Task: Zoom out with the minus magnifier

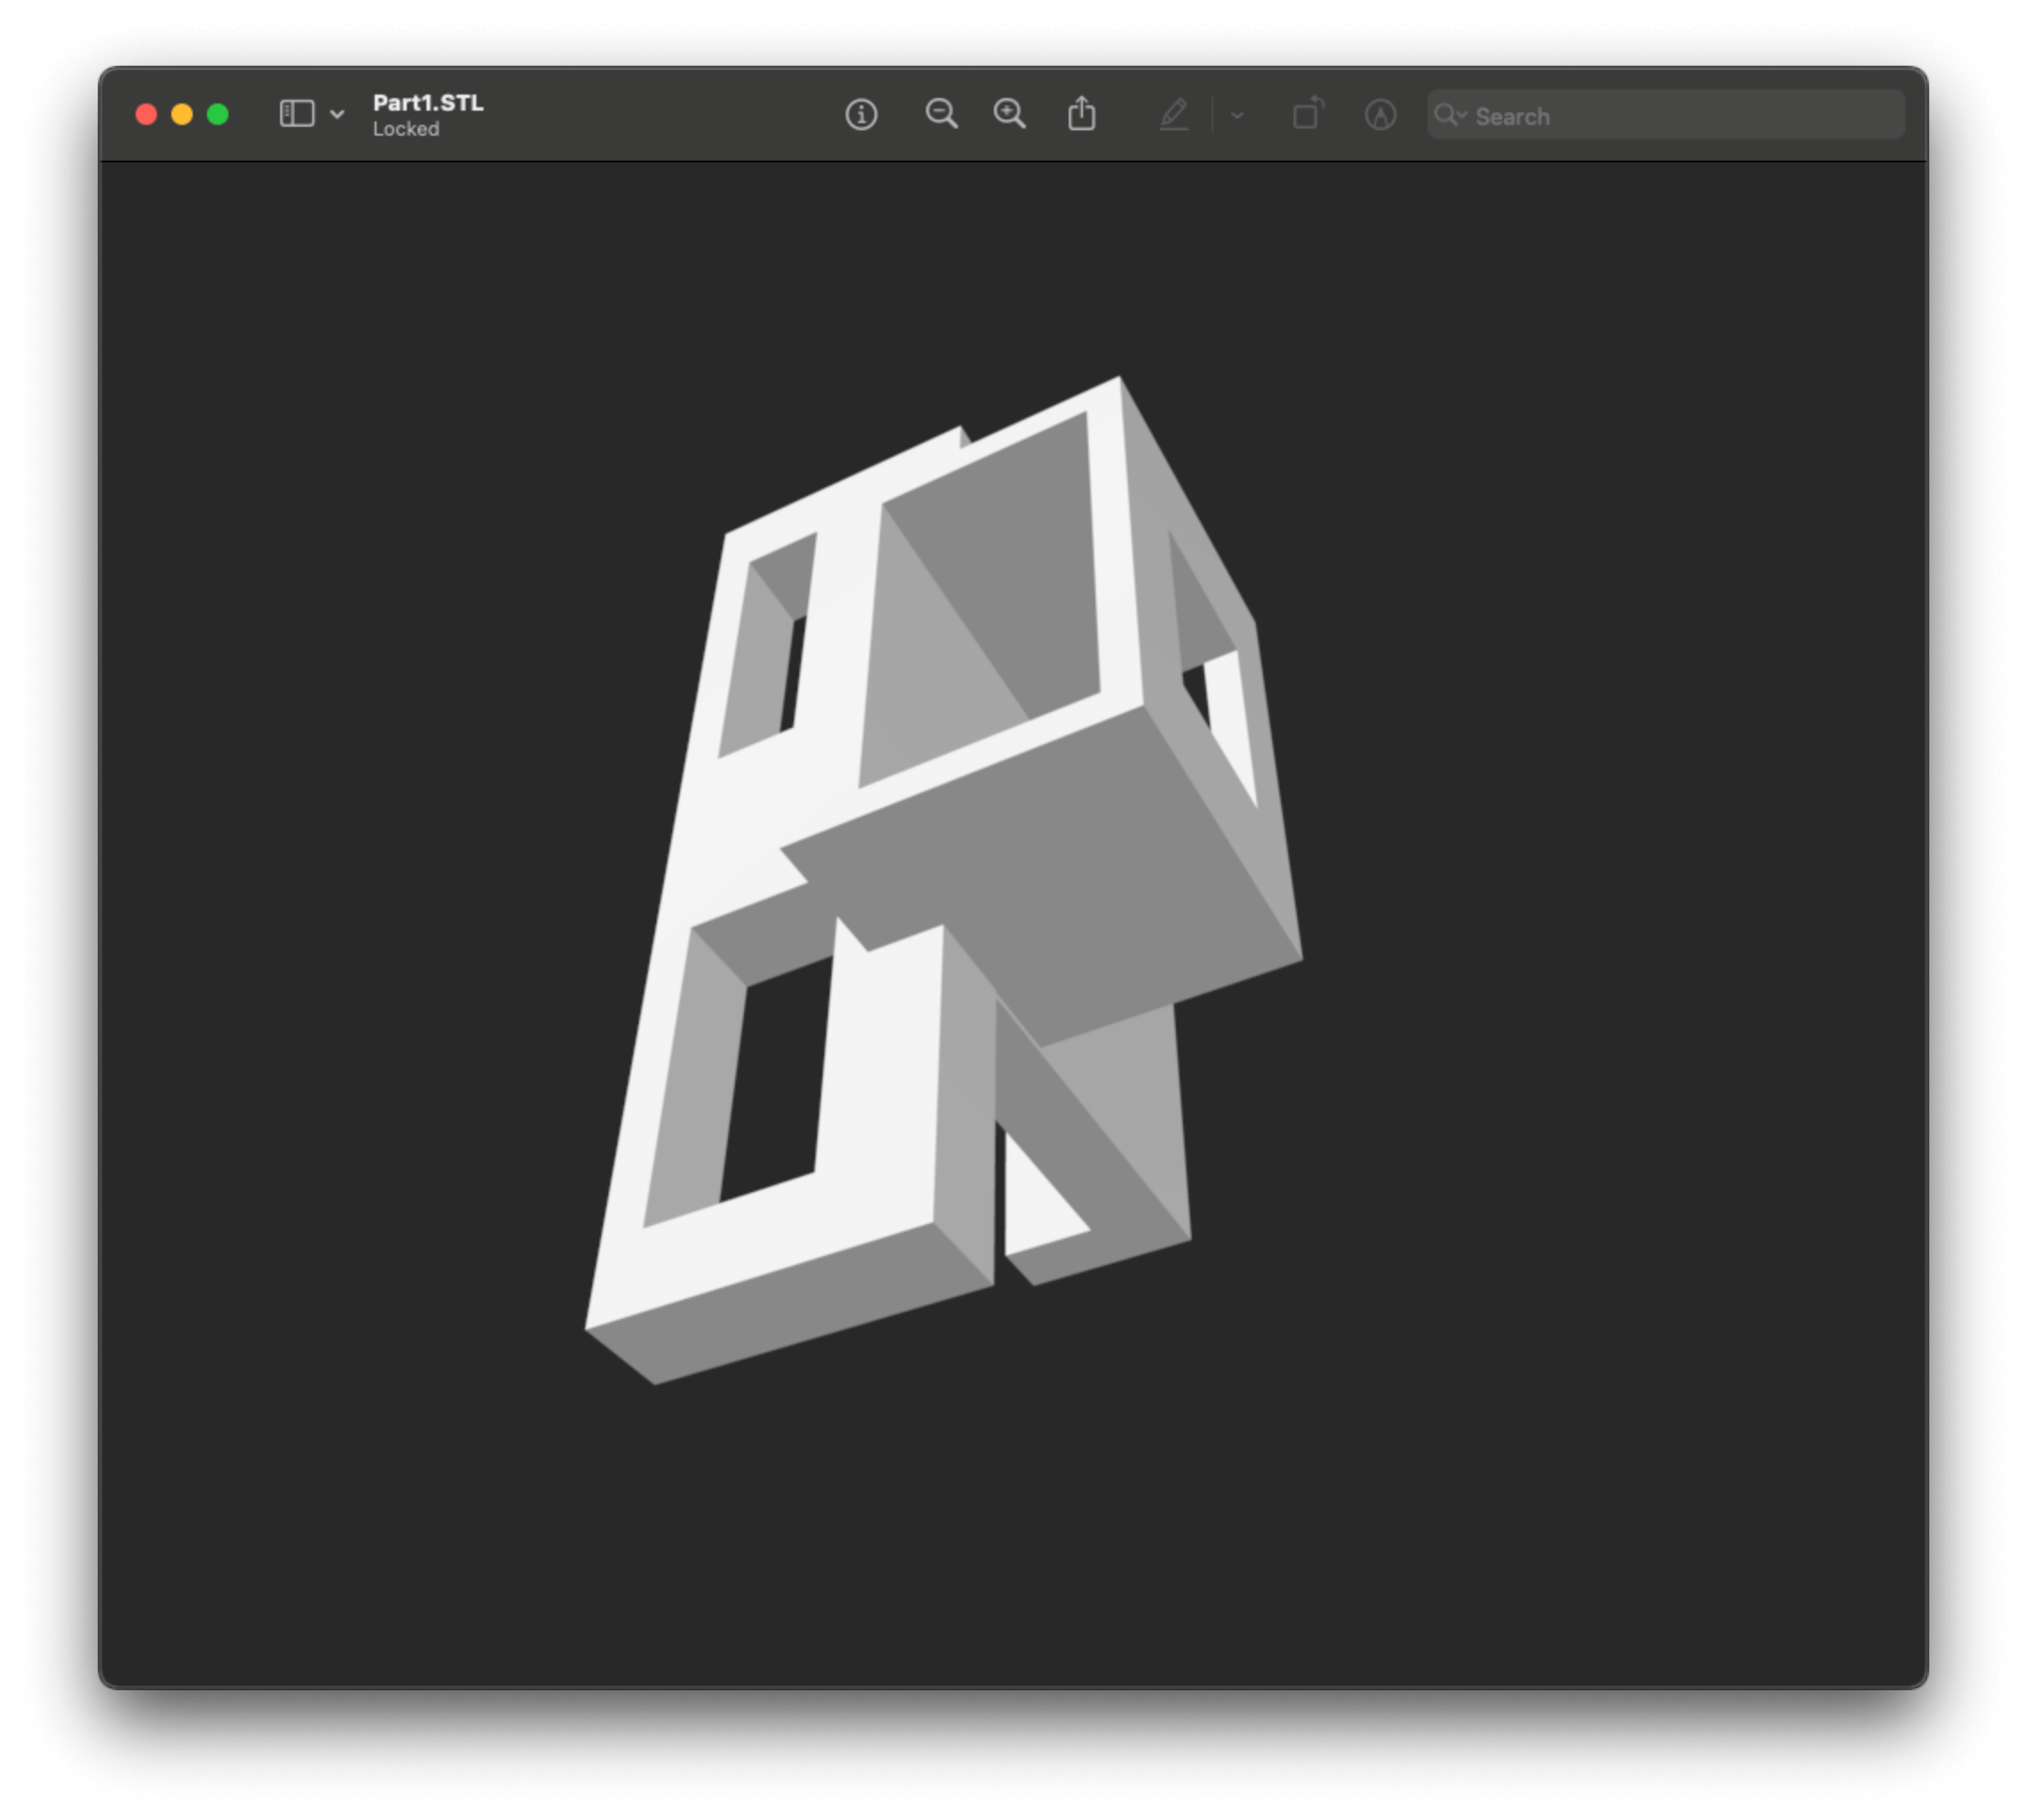Action: [941, 114]
